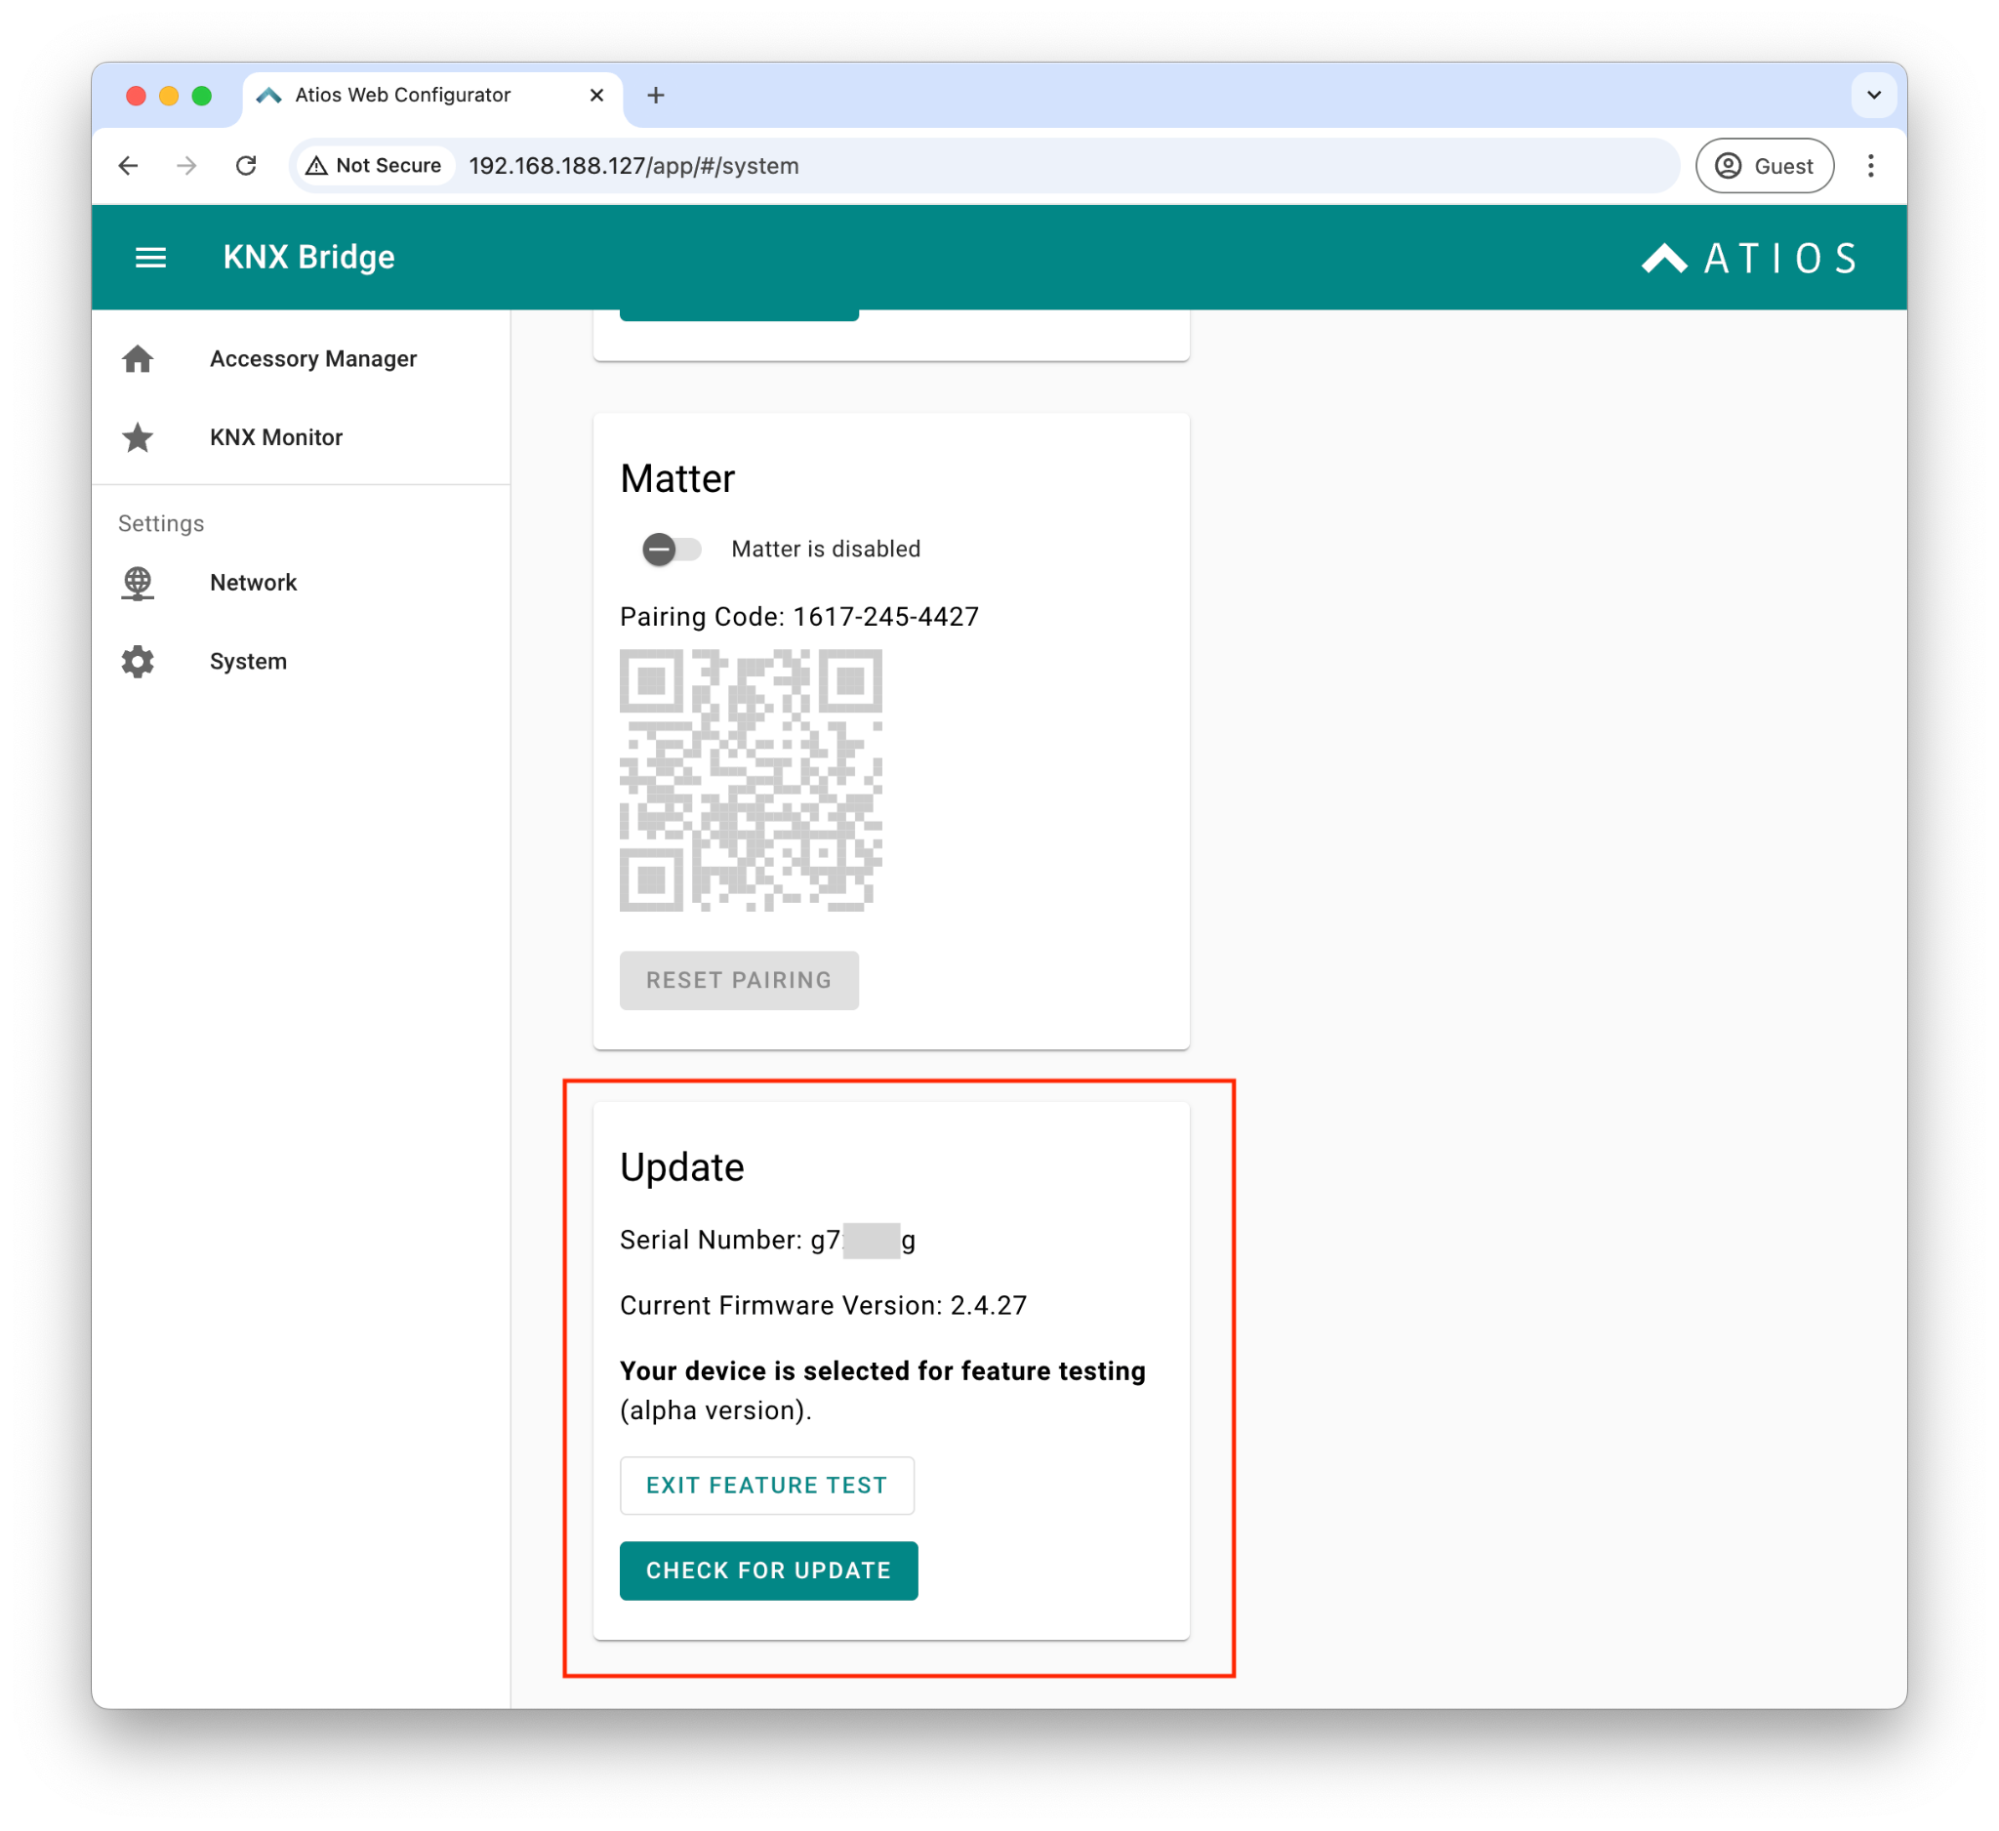The width and height of the screenshot is (1999, 1831).
Task: Click the Accessory Manager home icon
Action: click(x=138, y=358)
